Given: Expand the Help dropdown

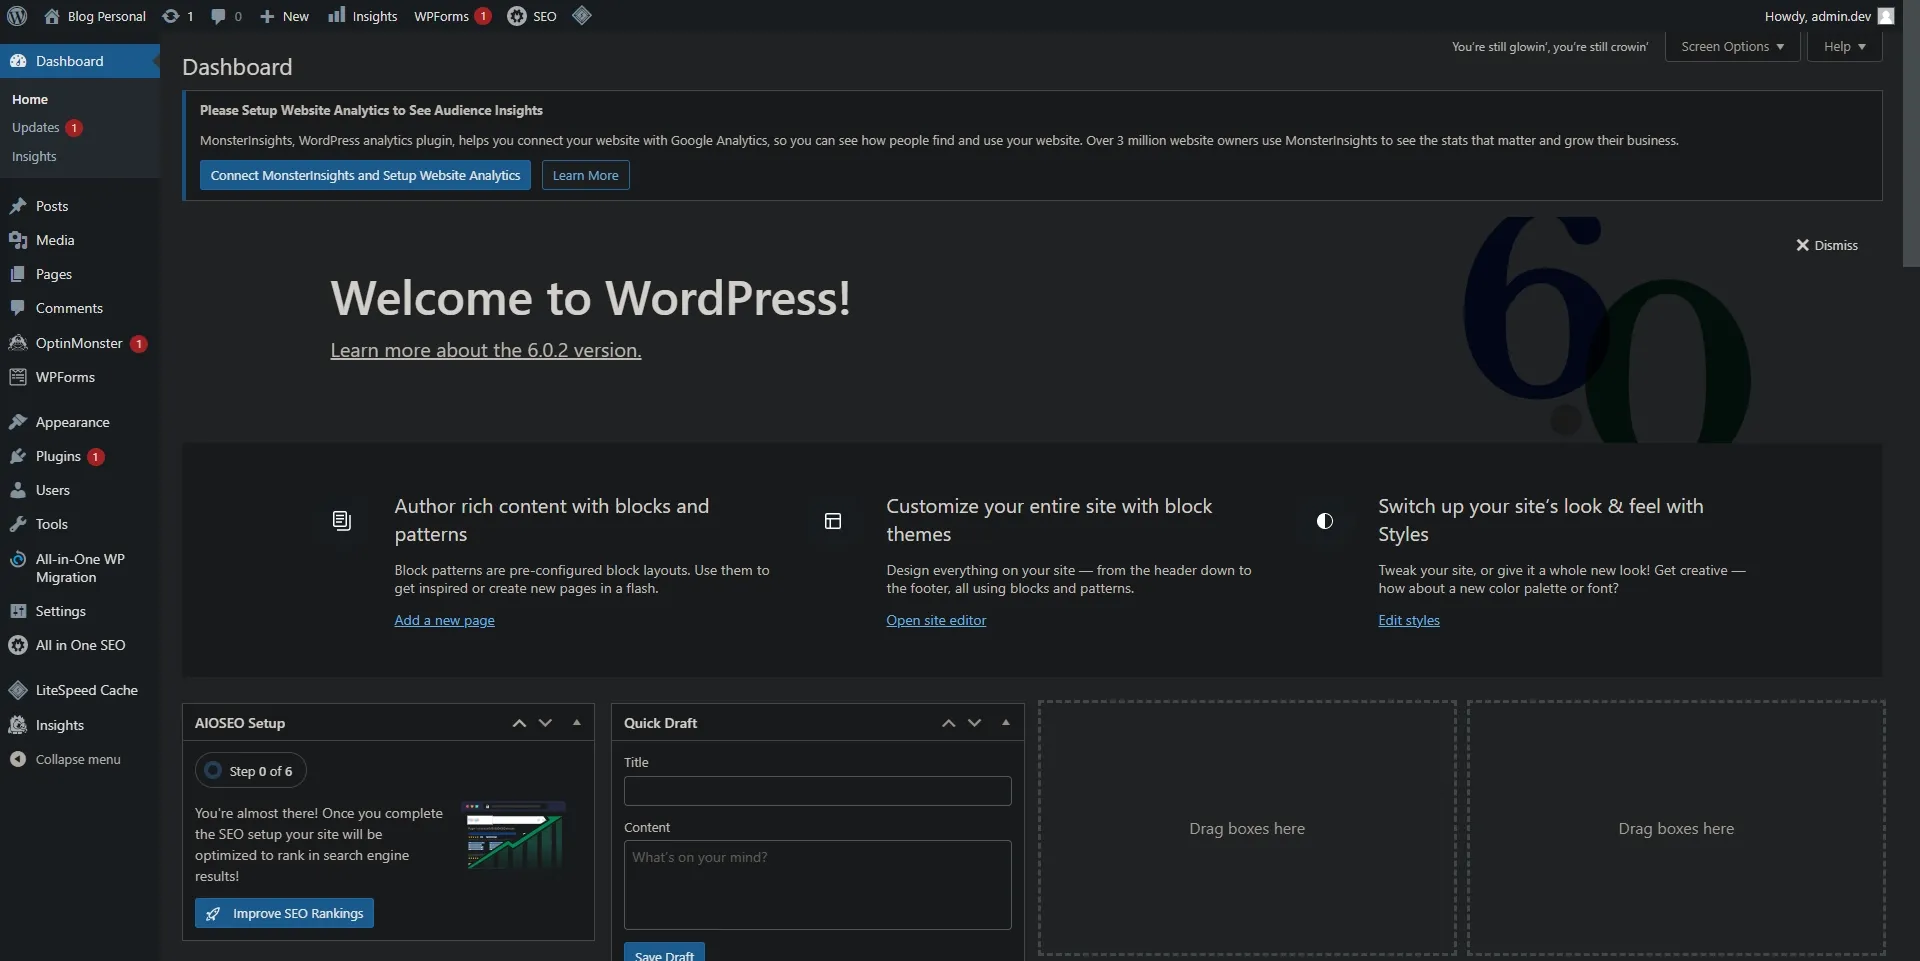Looking at the screenshot, I should click(x=1844, y=47).
